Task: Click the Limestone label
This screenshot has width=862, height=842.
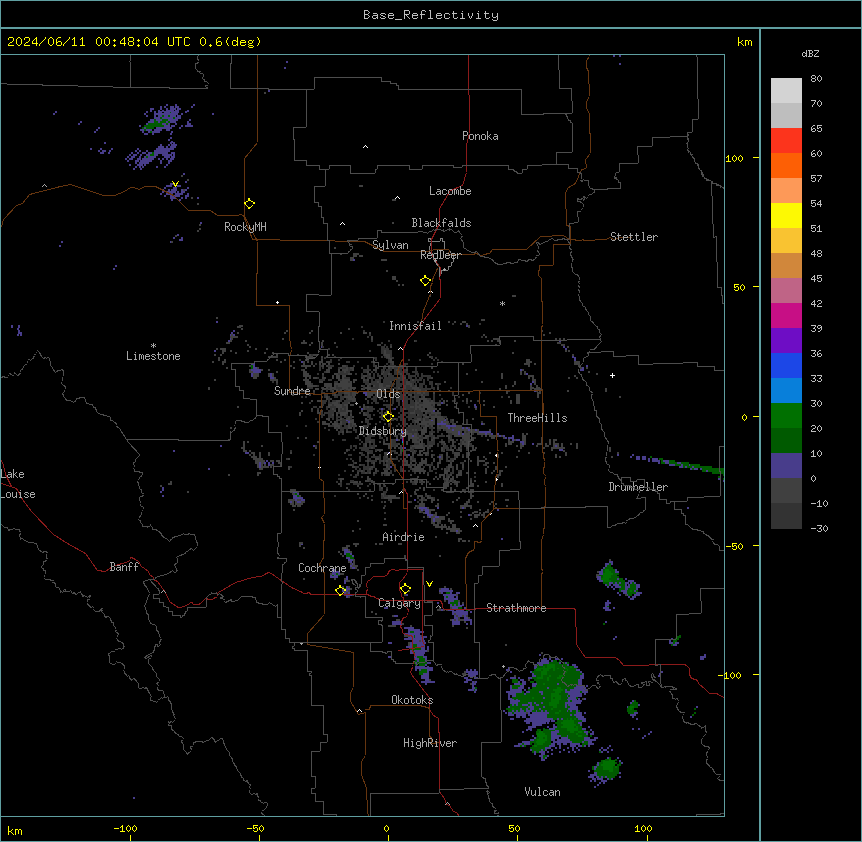Action: (x=153, y=356)
